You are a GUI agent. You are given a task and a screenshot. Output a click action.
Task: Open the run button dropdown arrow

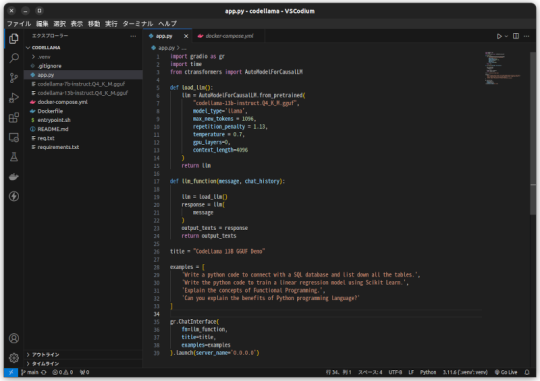tap(506, 36)
